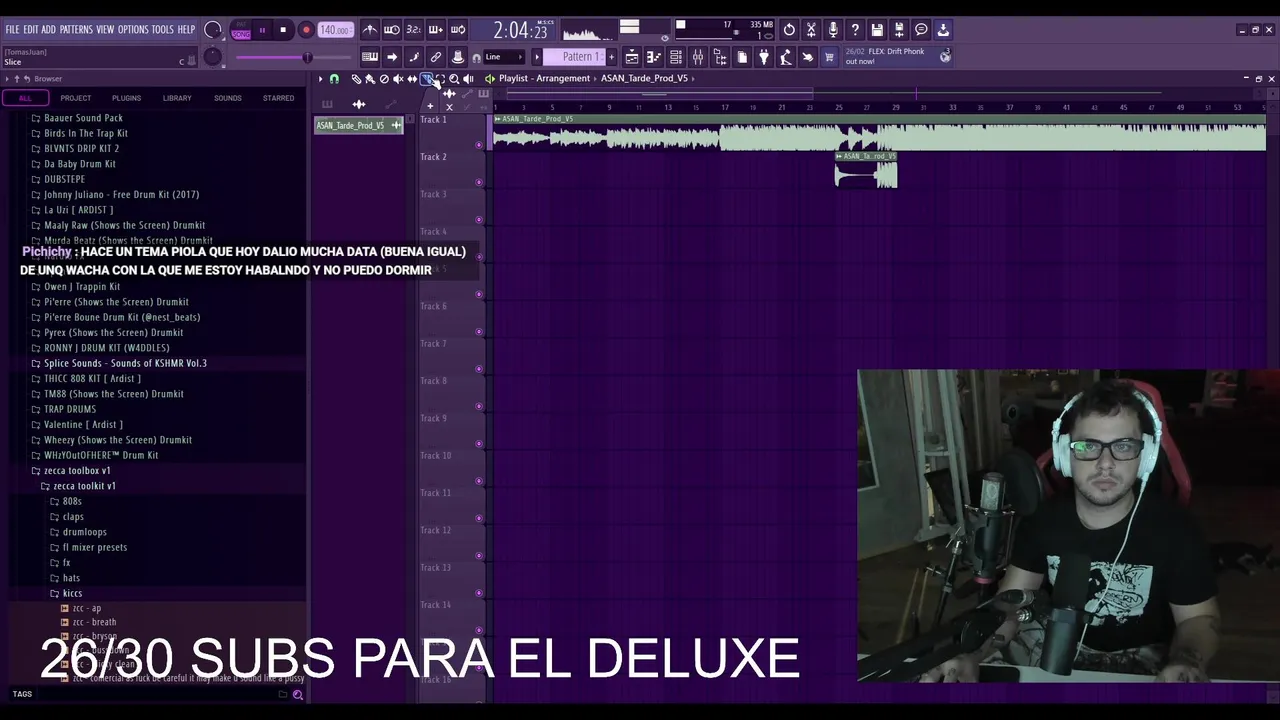Viewport: 1280px width, 720px height.
Task: Select the Paint brush tool in playlist
Action: click(370, 79)
